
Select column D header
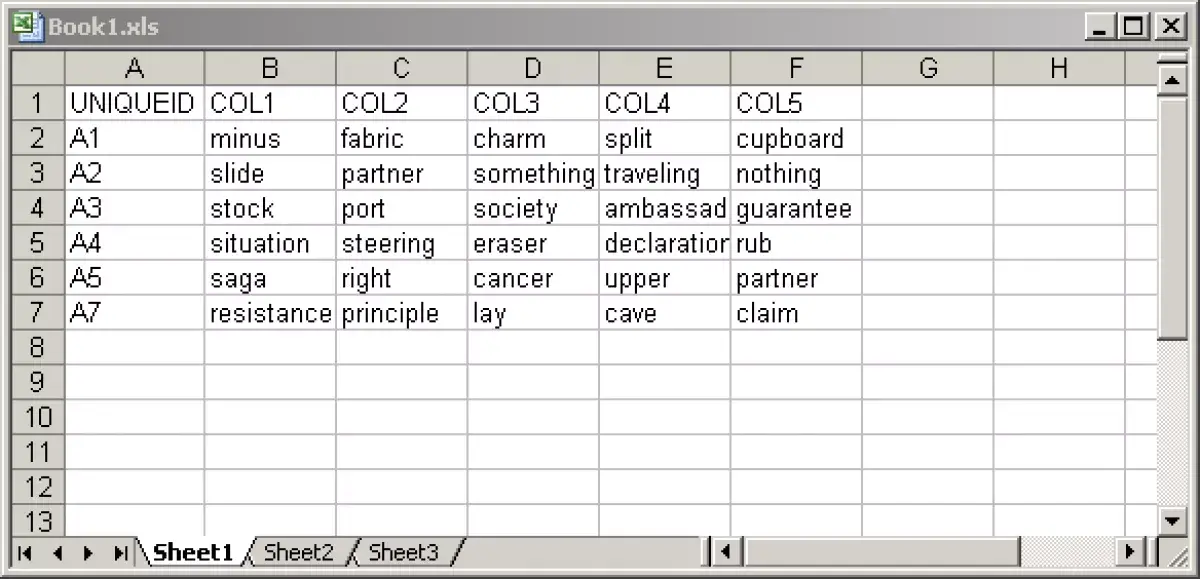(533, 68)
